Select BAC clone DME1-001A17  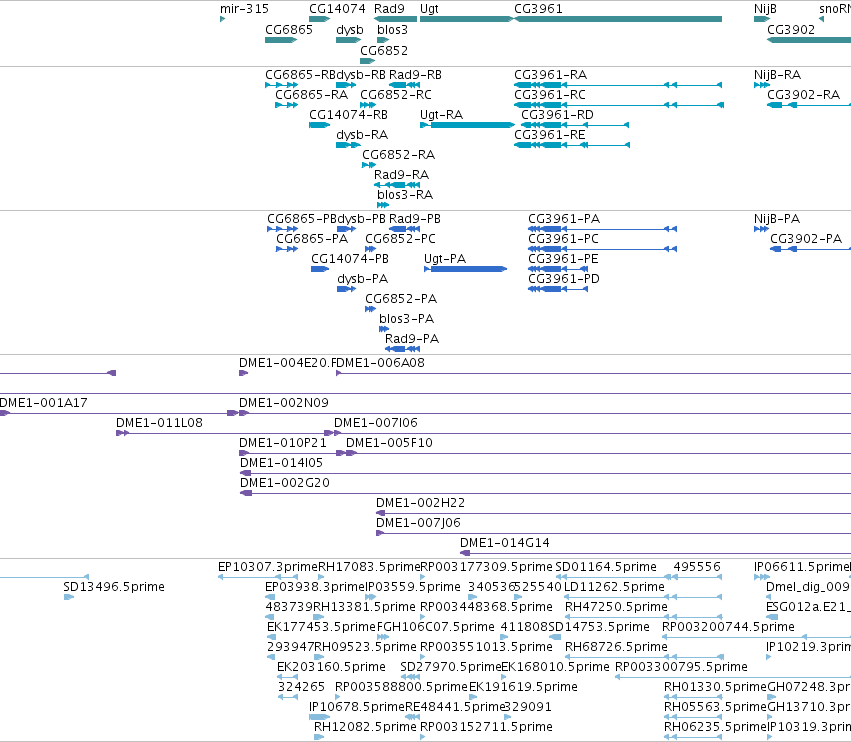(x=43, y=403)
